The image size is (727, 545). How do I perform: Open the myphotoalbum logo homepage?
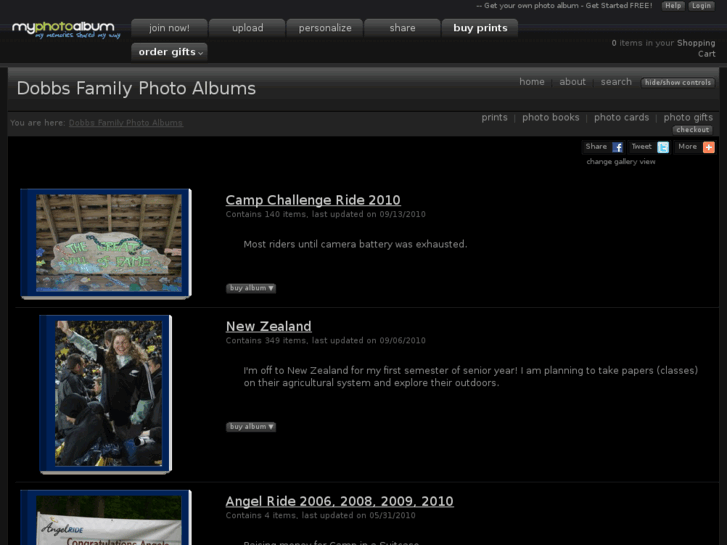[66, 30]
